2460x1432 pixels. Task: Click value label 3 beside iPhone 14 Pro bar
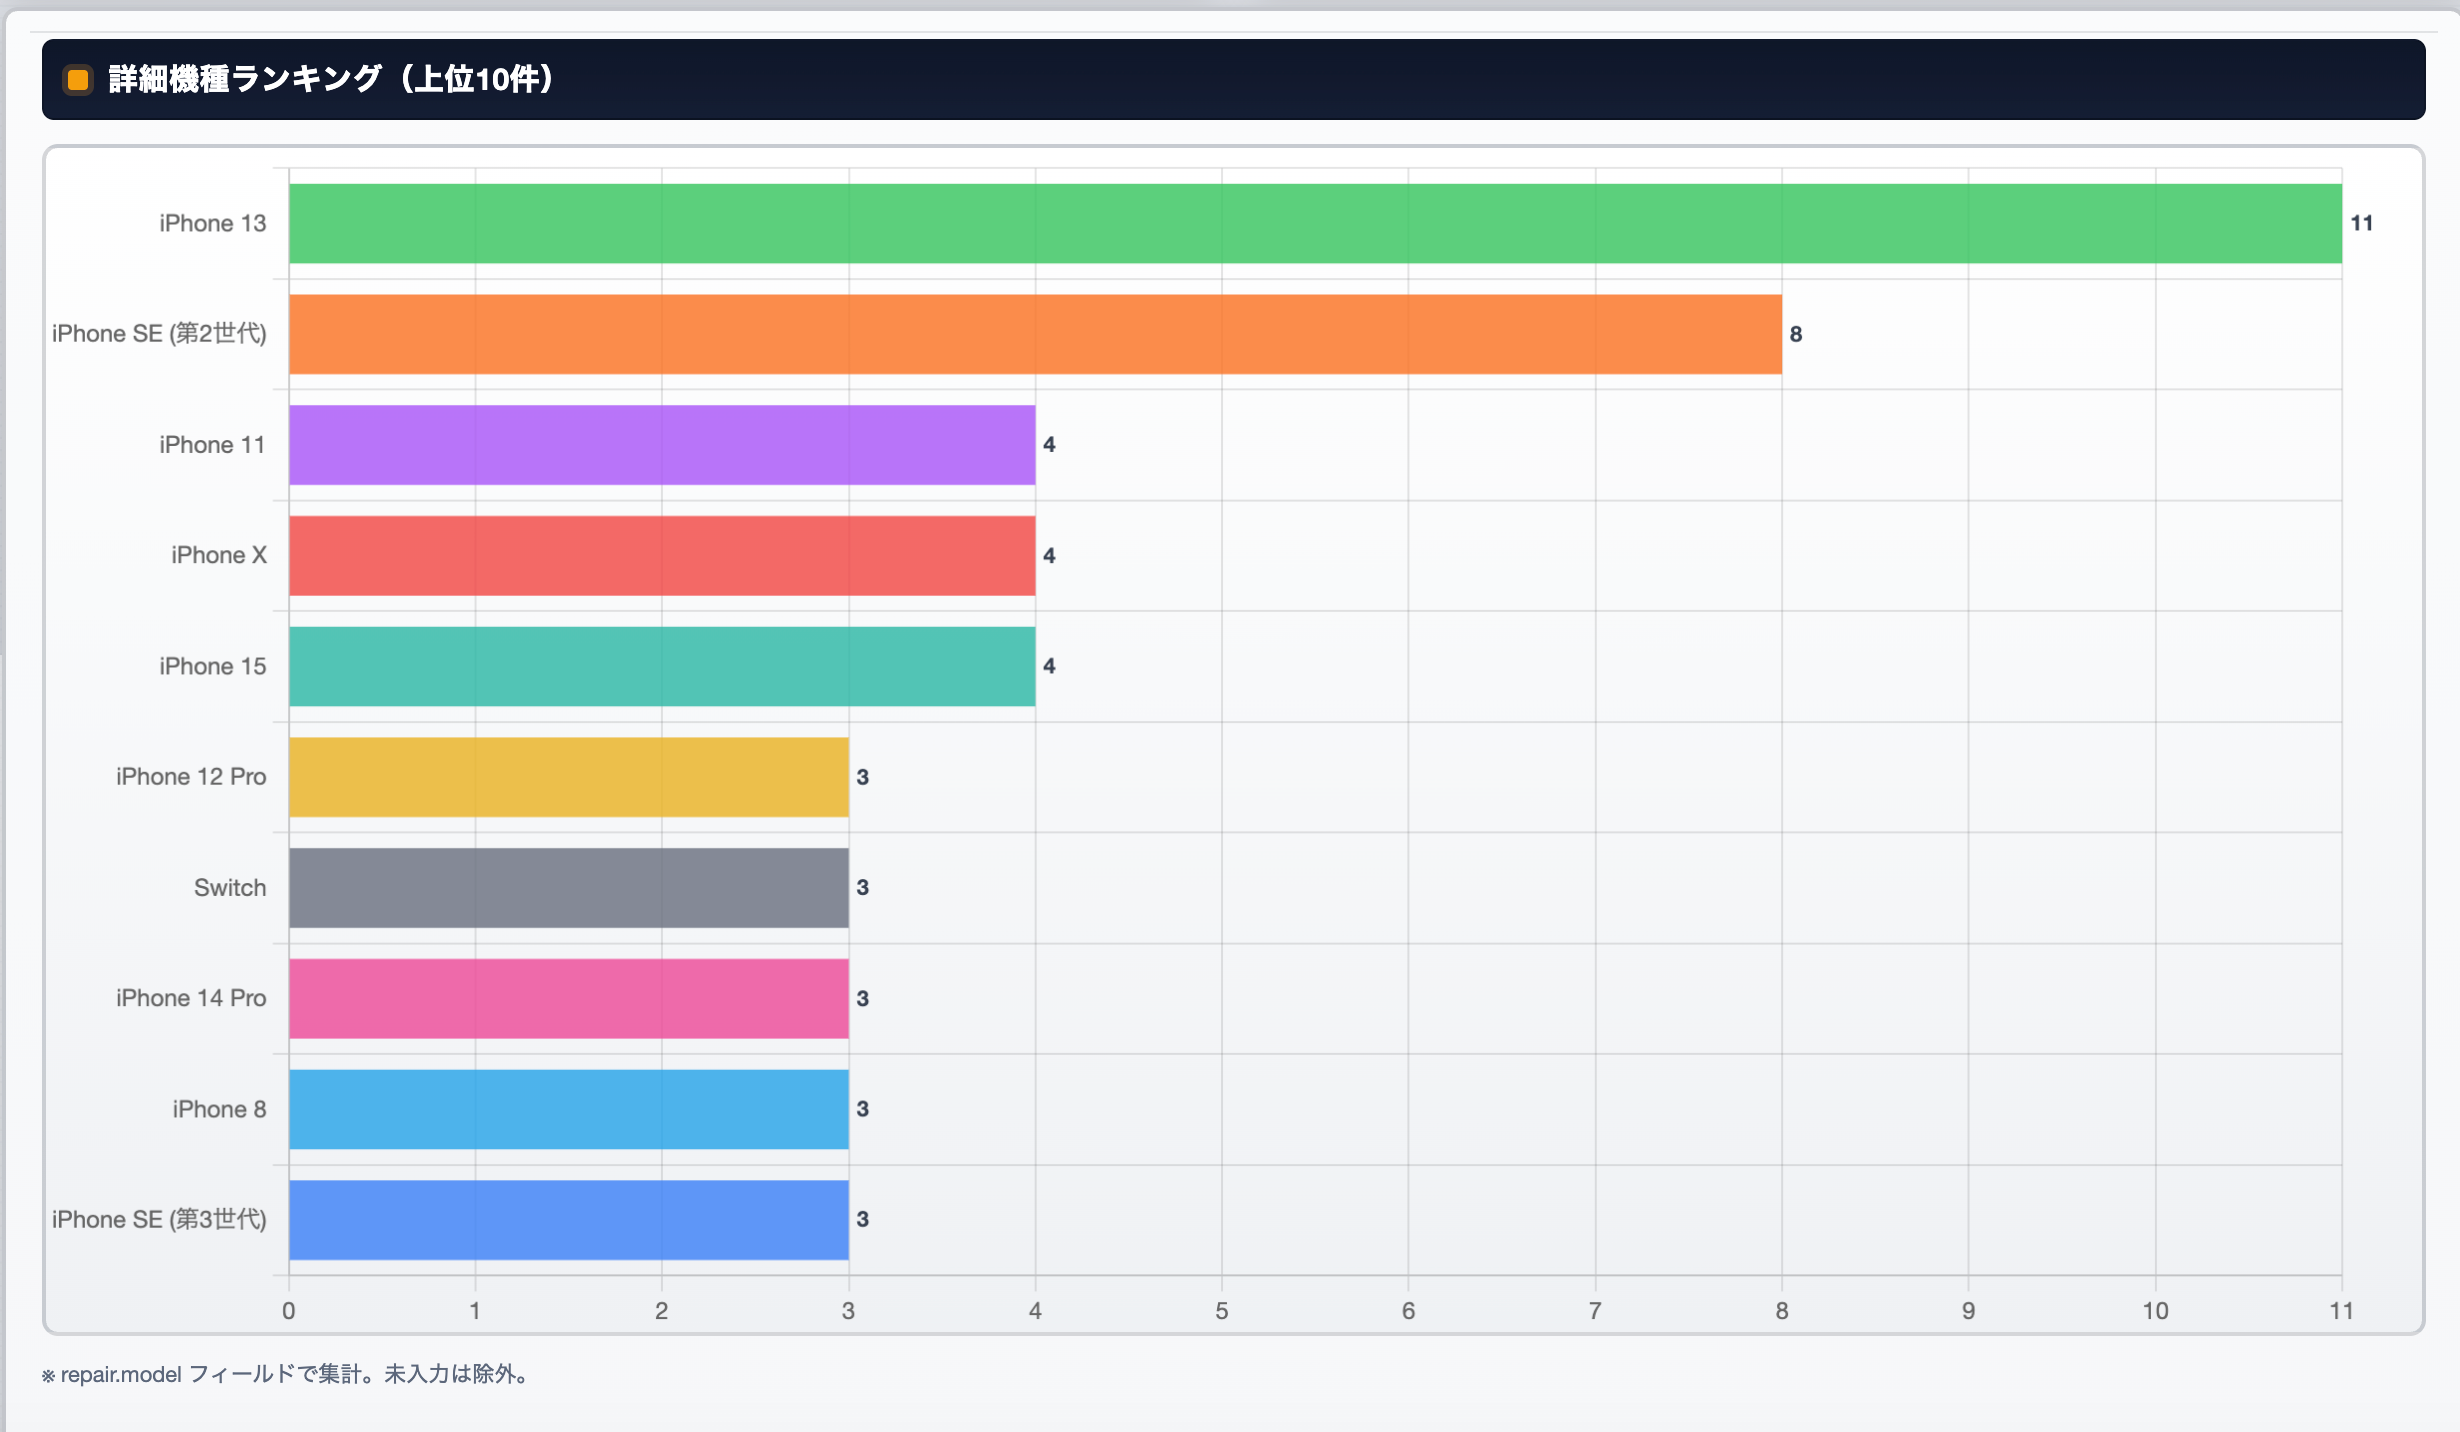[x=863, y=998]
